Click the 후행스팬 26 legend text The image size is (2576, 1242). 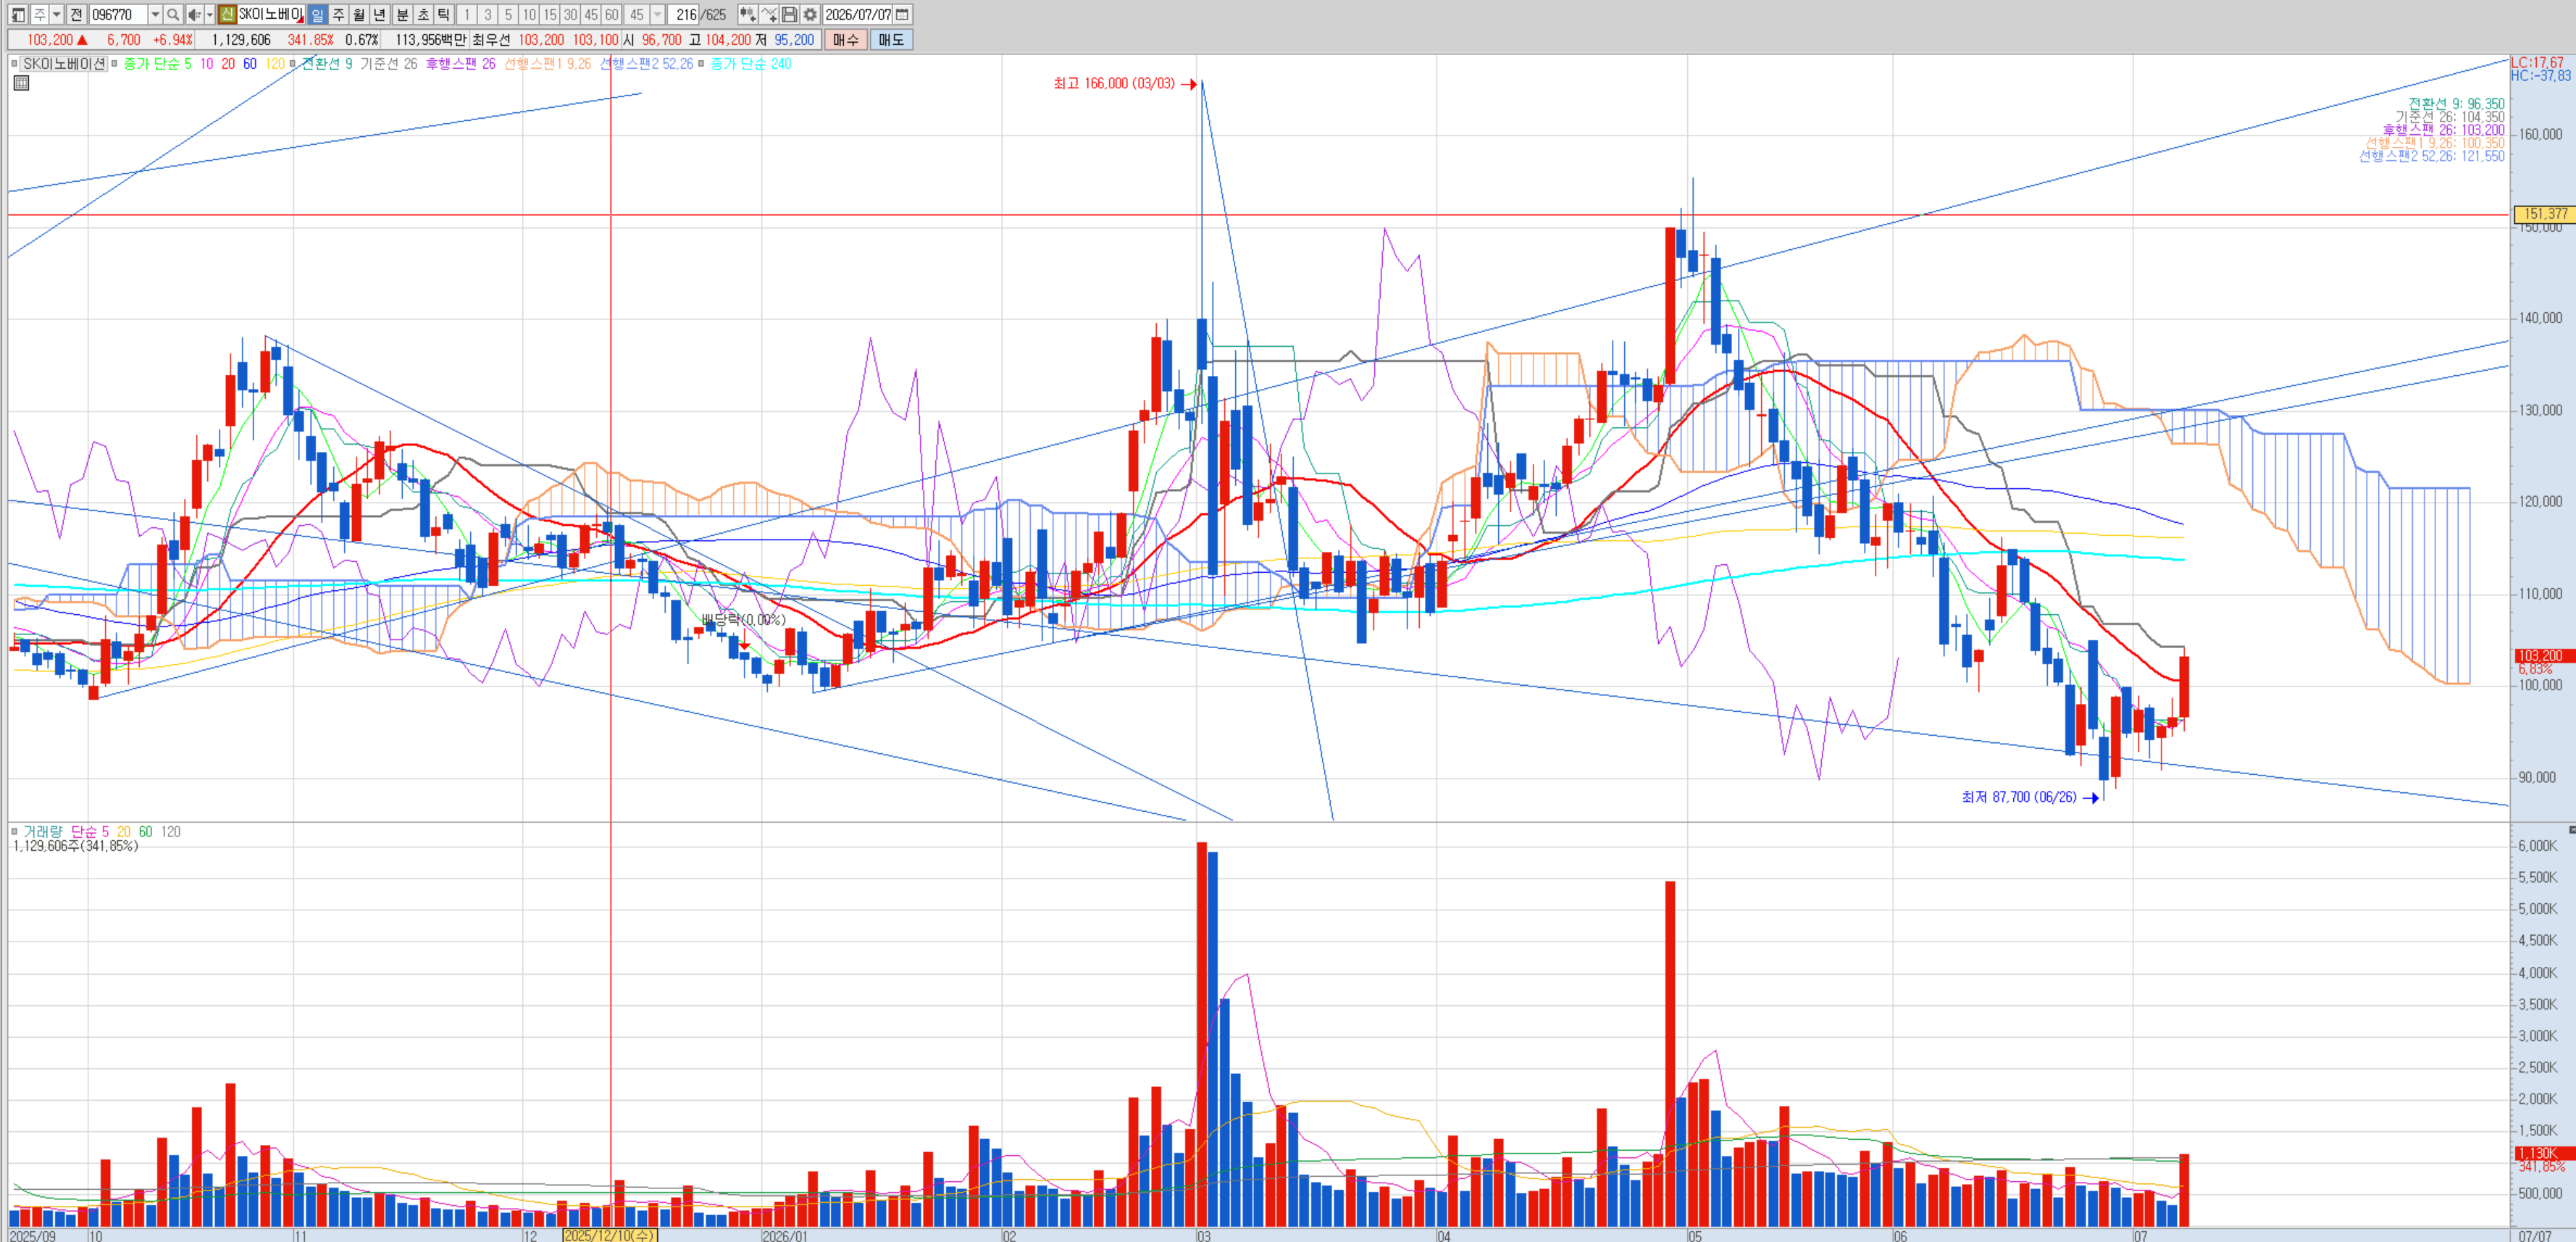click(461, 63)
